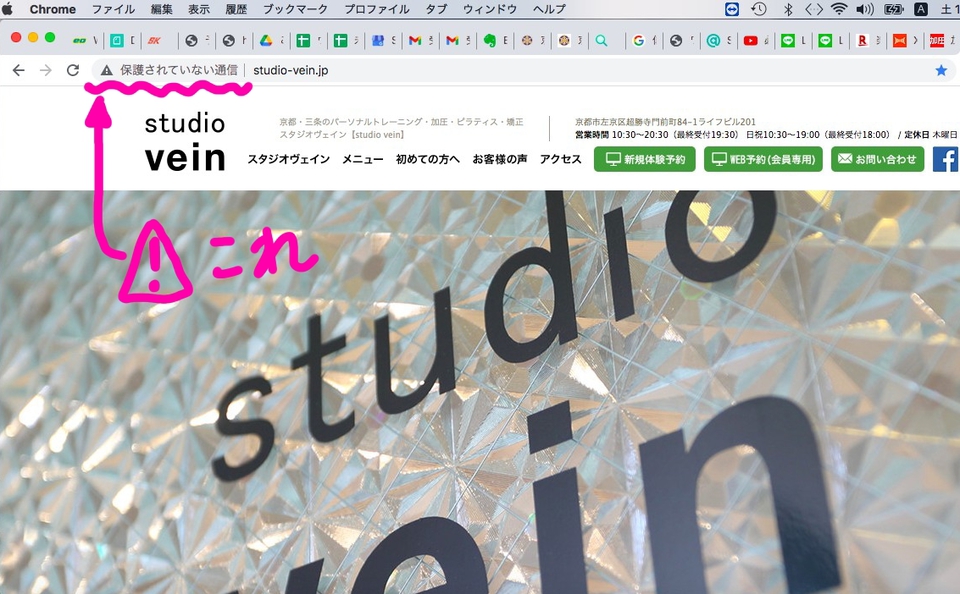This screenshot has width=960, height=594.
Task: Open the タブ menu
Action: coord(437,9)
